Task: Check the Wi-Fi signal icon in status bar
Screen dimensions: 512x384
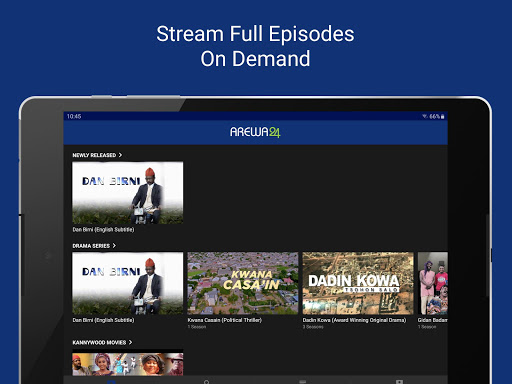Action: point(425,116)
